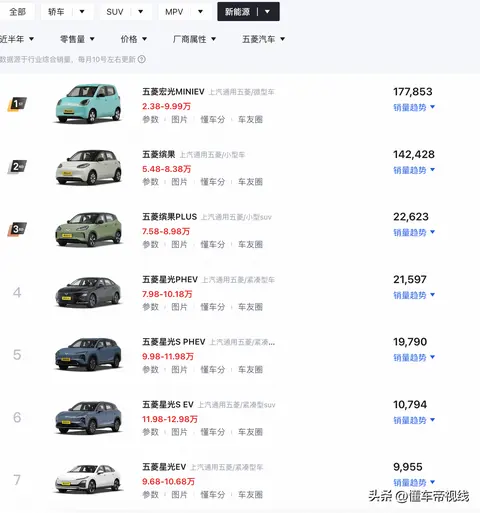480x513 pixels.
Task: Click the rank 2 badge icon
Action: click(17, 167)
